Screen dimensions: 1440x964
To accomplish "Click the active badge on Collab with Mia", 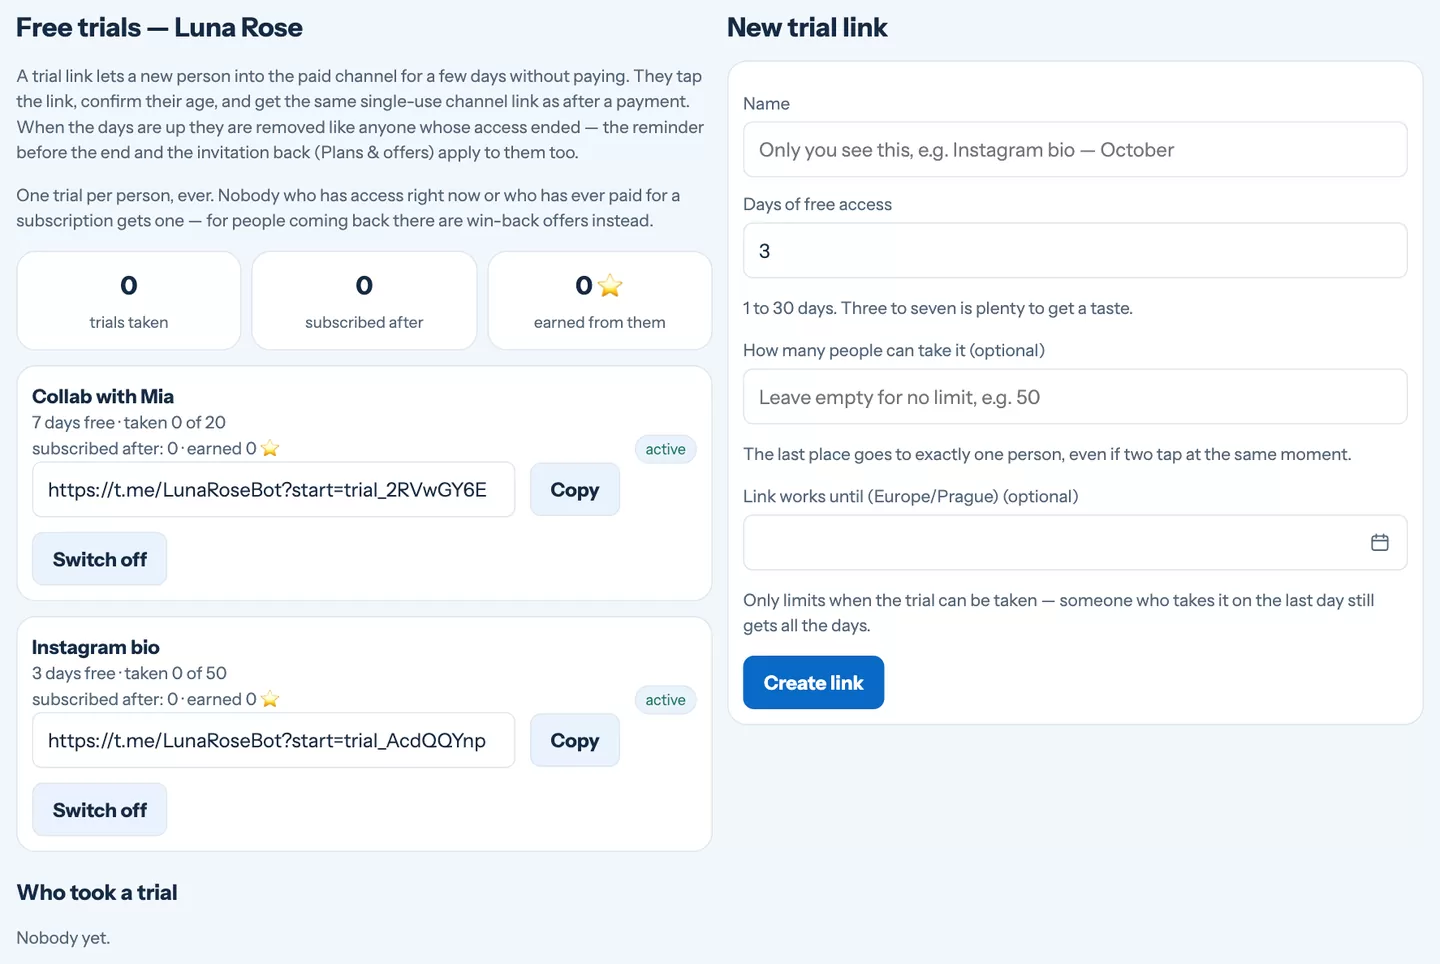I will pos(665,449).
